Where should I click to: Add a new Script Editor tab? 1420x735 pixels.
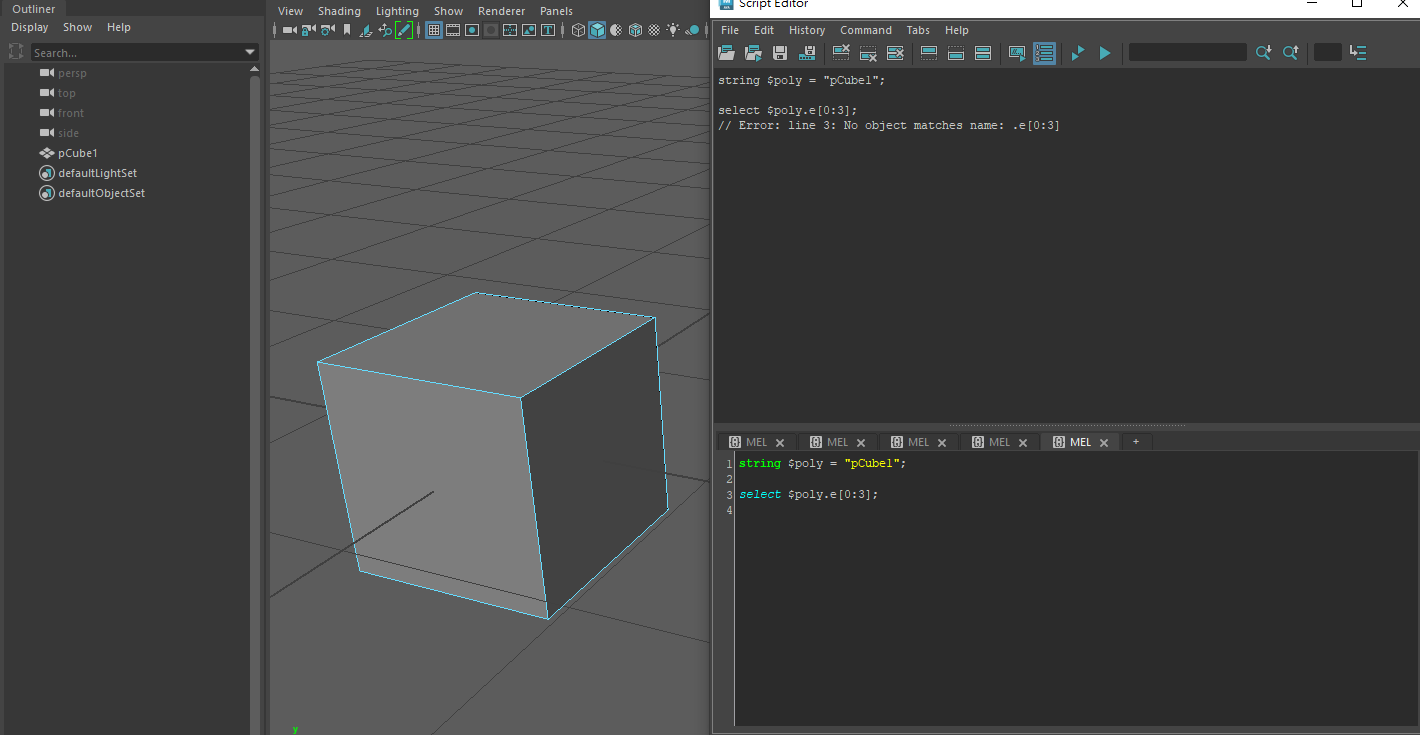click(1136, 442)
